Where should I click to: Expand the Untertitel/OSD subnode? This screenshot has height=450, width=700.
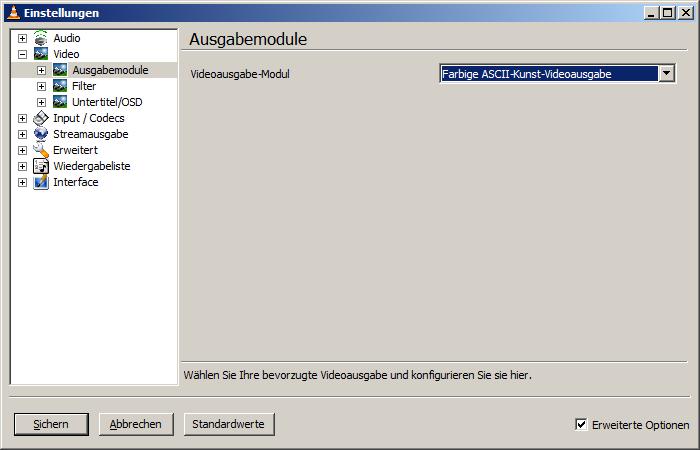point(41,102)
